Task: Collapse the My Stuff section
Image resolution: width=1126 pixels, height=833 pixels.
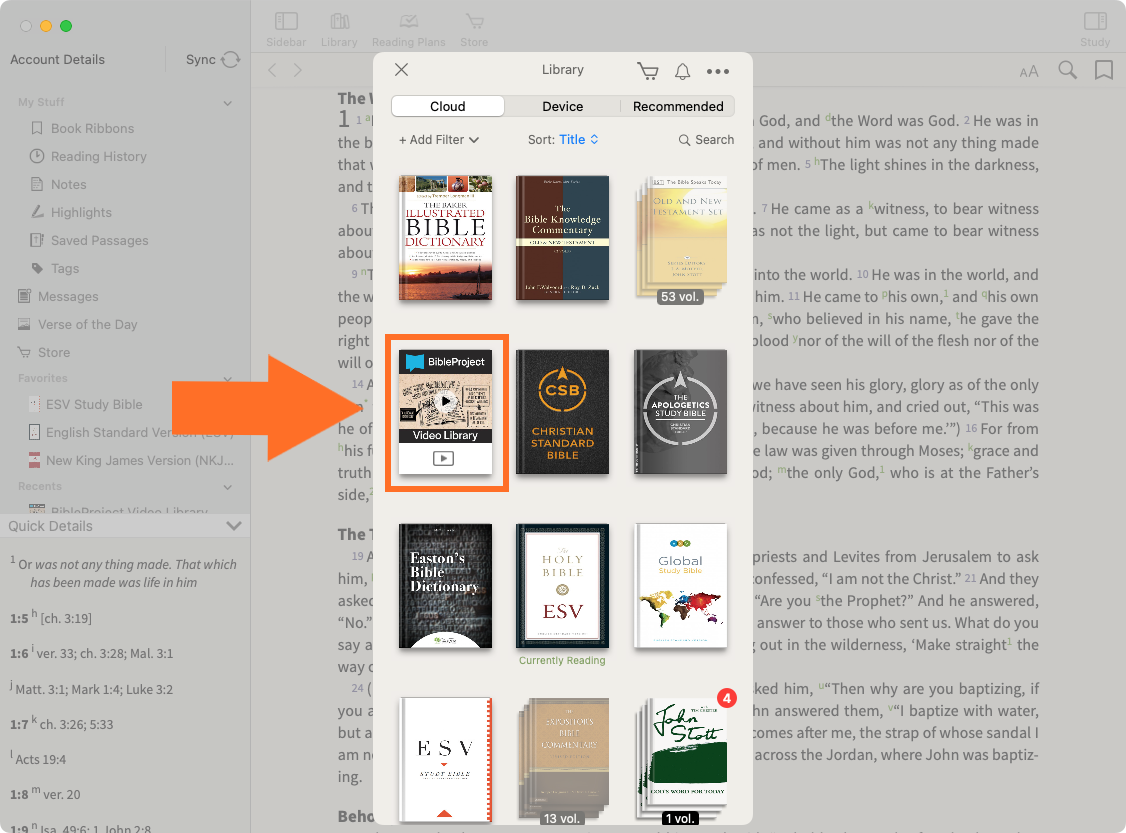Action: click(228, 103)
